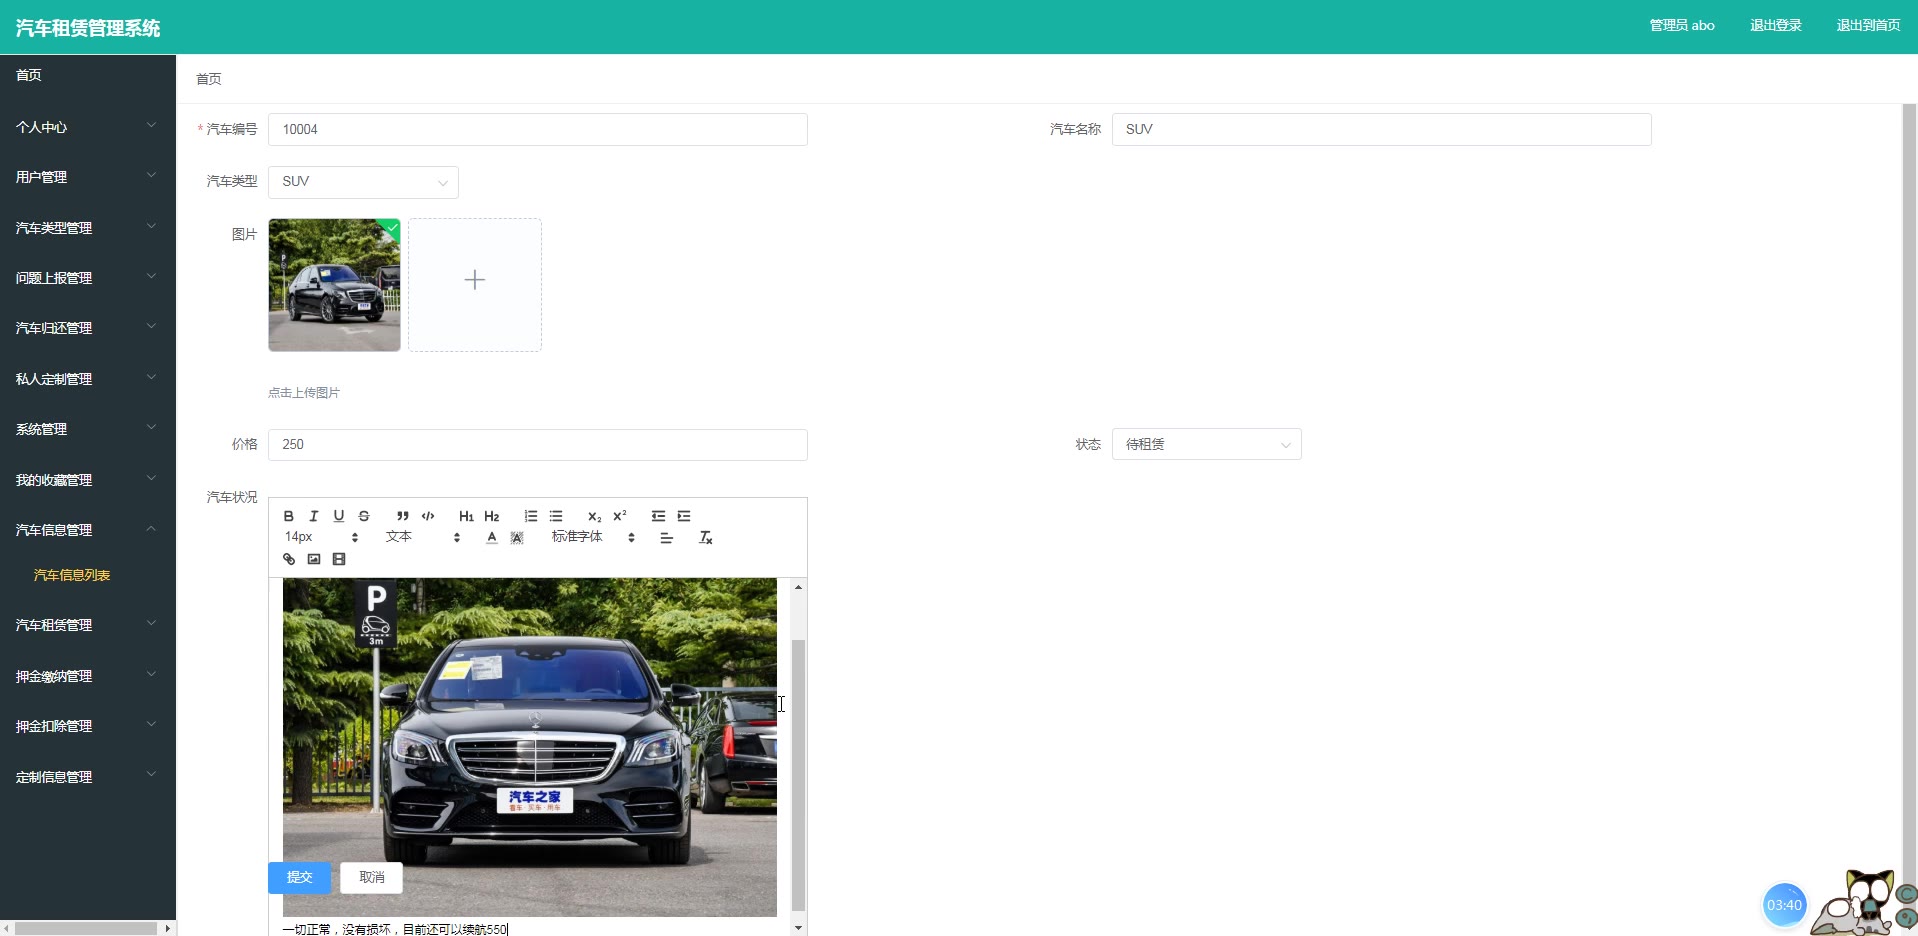Image resolution: width=1918 pixels, height=936 pixels.
Task: Click the 汽车名称 input field
Action: pyautogui.click(x=1381, y=130)
